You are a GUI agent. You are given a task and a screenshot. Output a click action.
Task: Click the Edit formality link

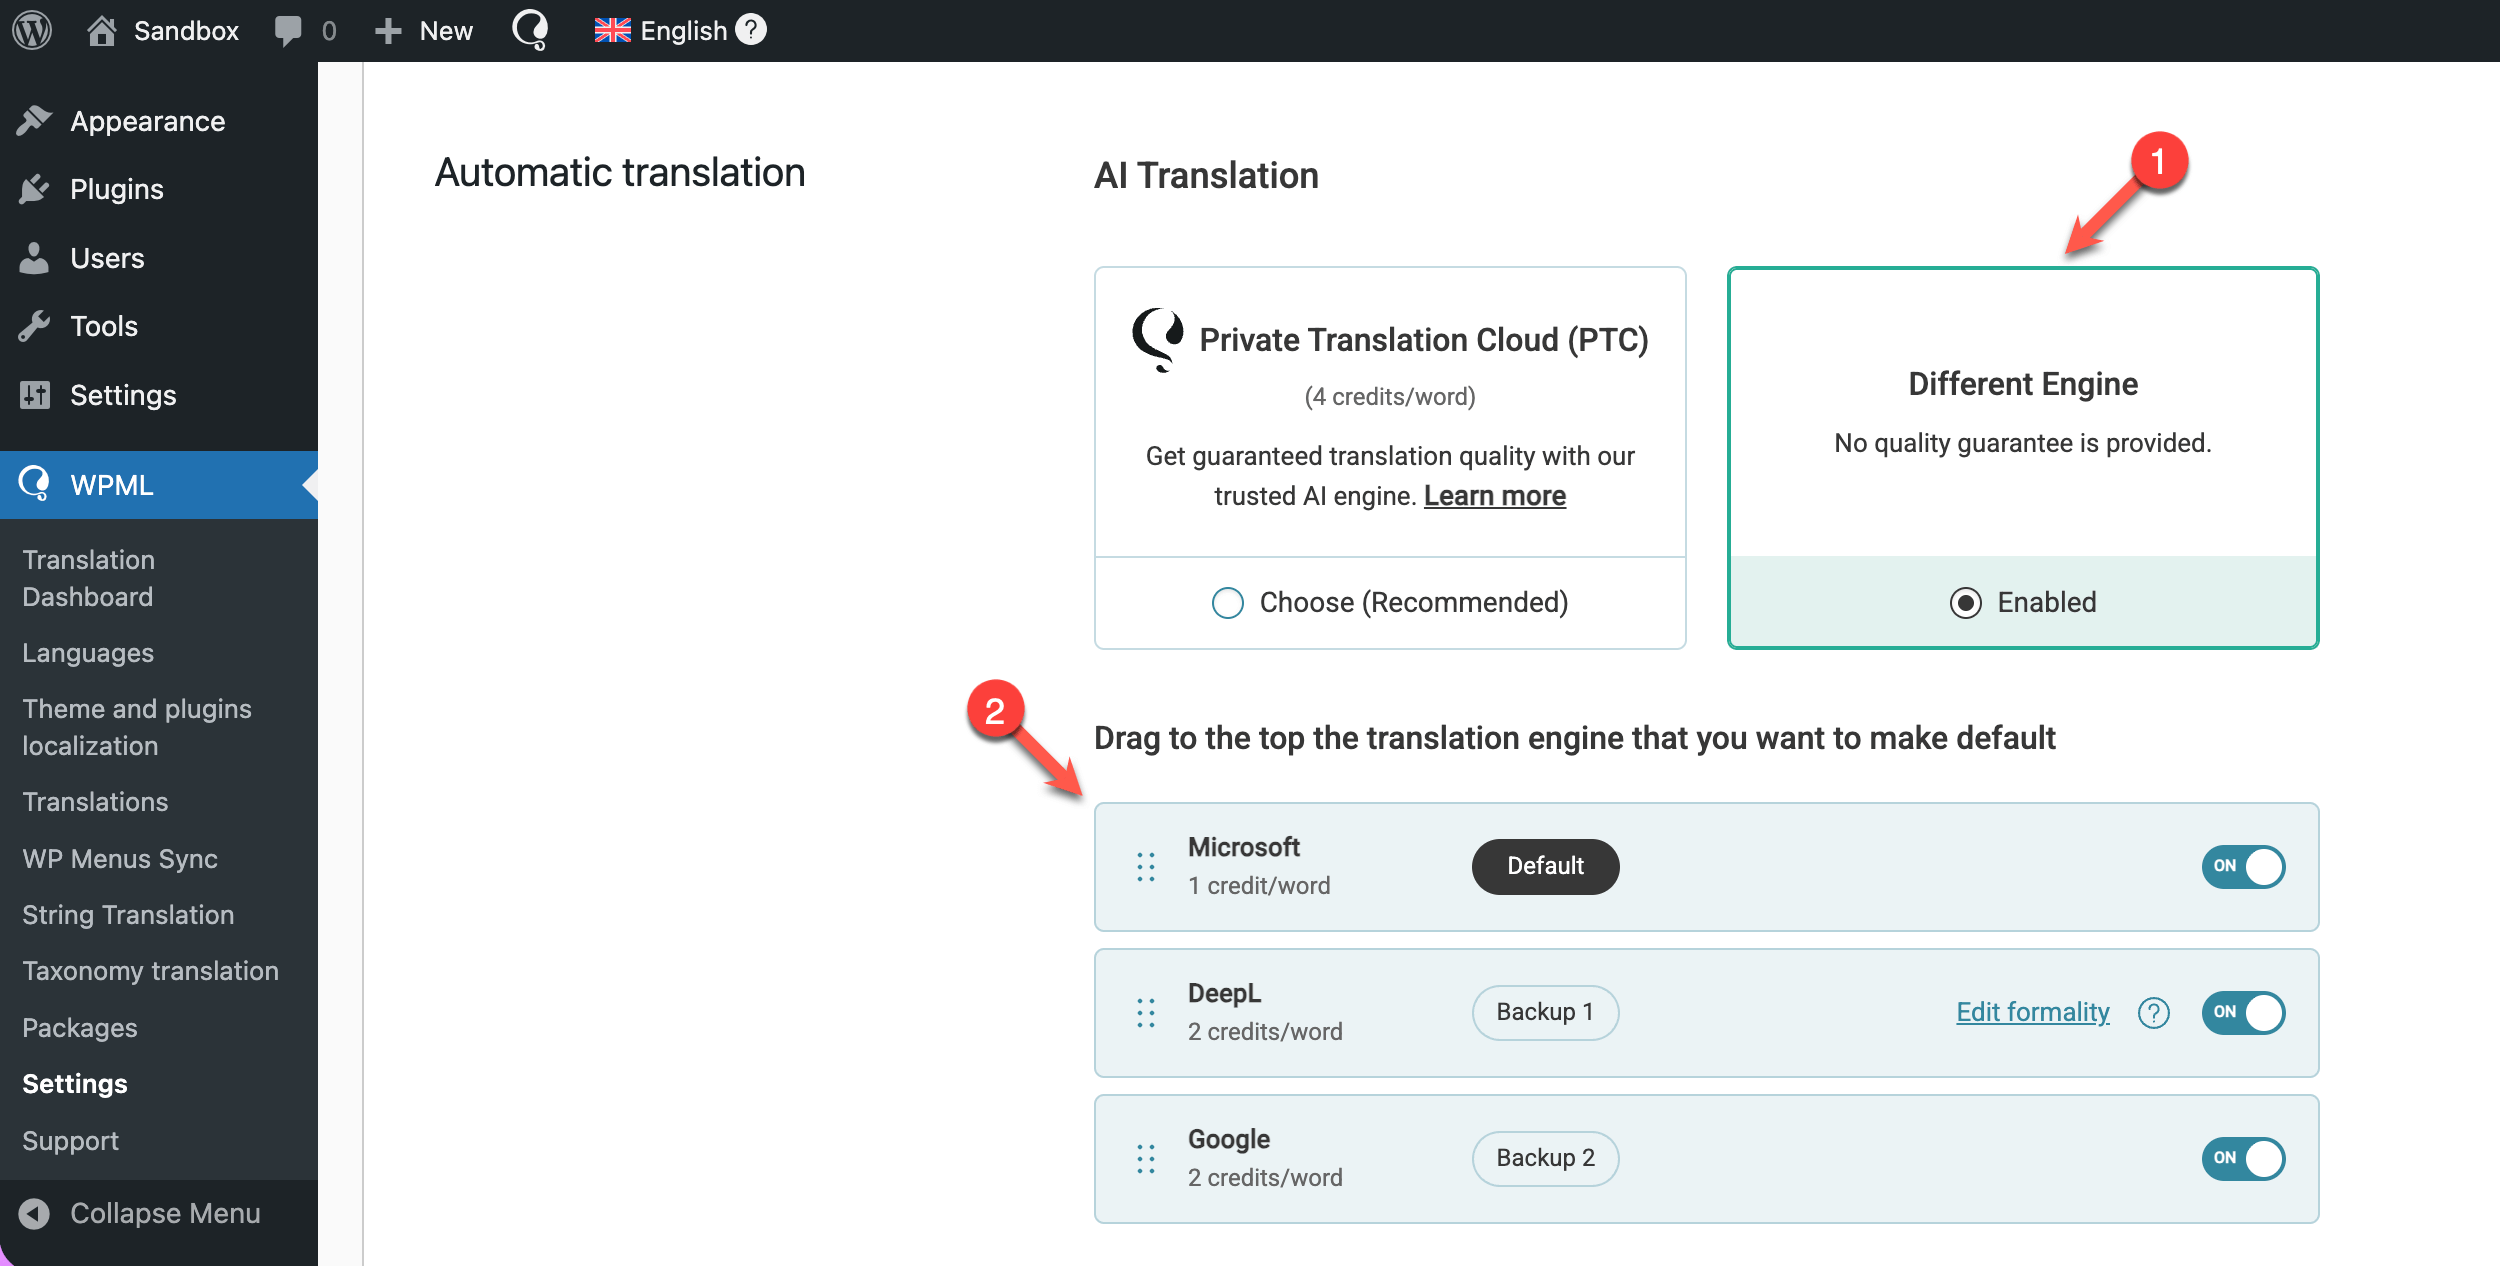(x=2032, y=1012)
